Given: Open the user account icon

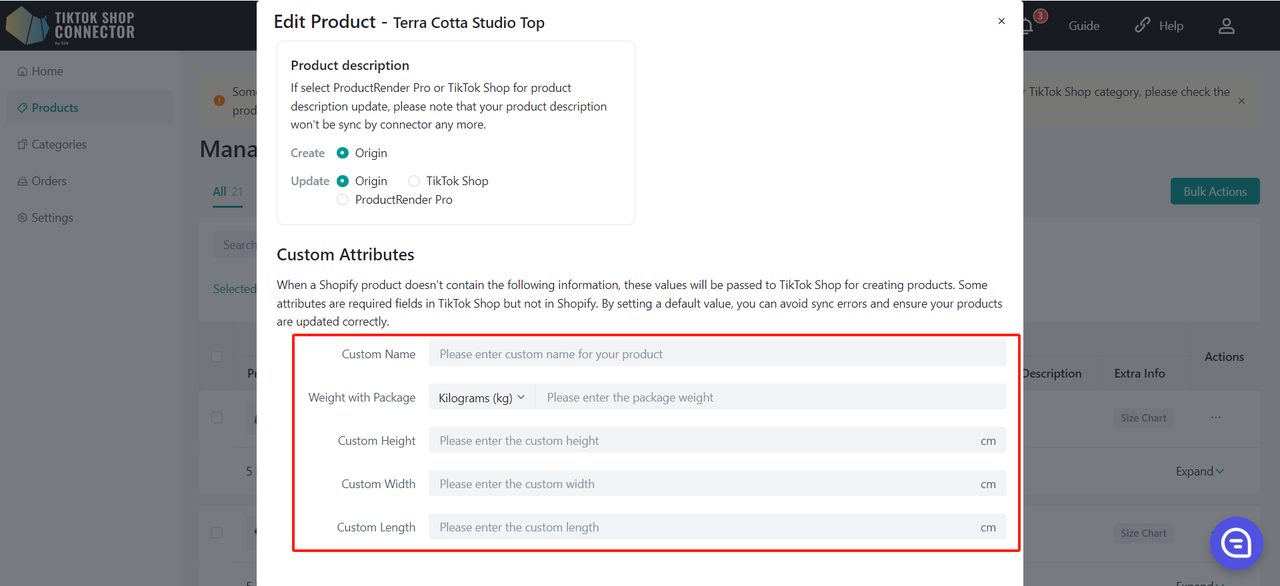Looking at the screenshot, I should tap(1226, 26).
